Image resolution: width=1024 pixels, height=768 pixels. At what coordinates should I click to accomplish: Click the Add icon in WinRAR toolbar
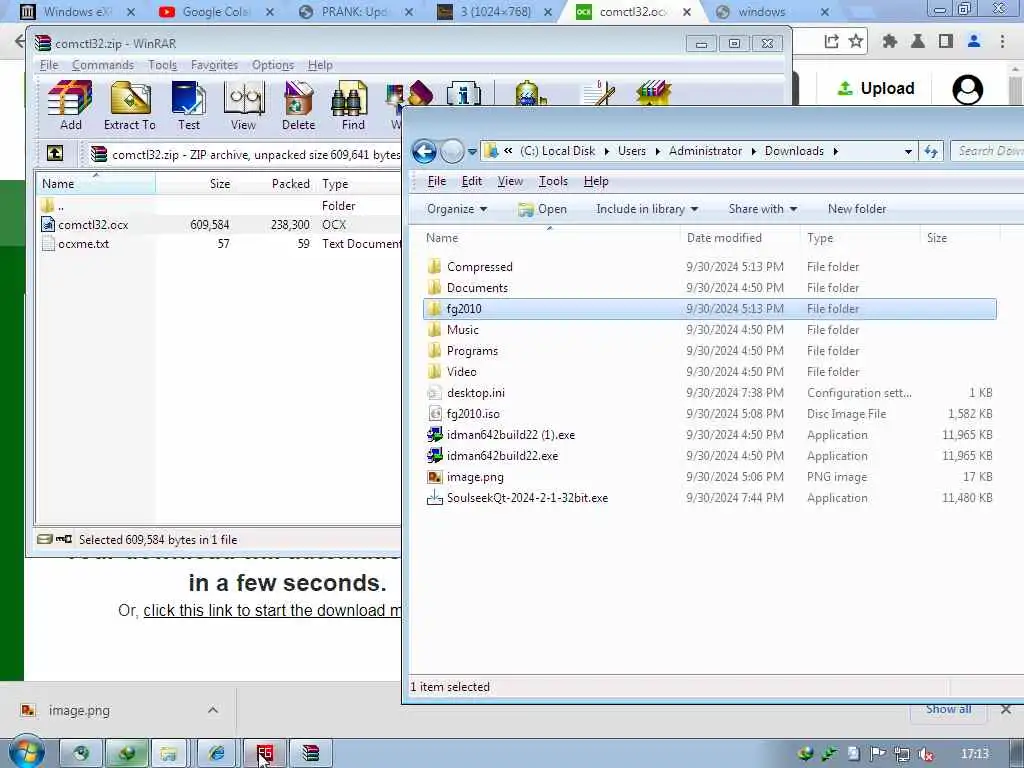(x=70, y=105)
